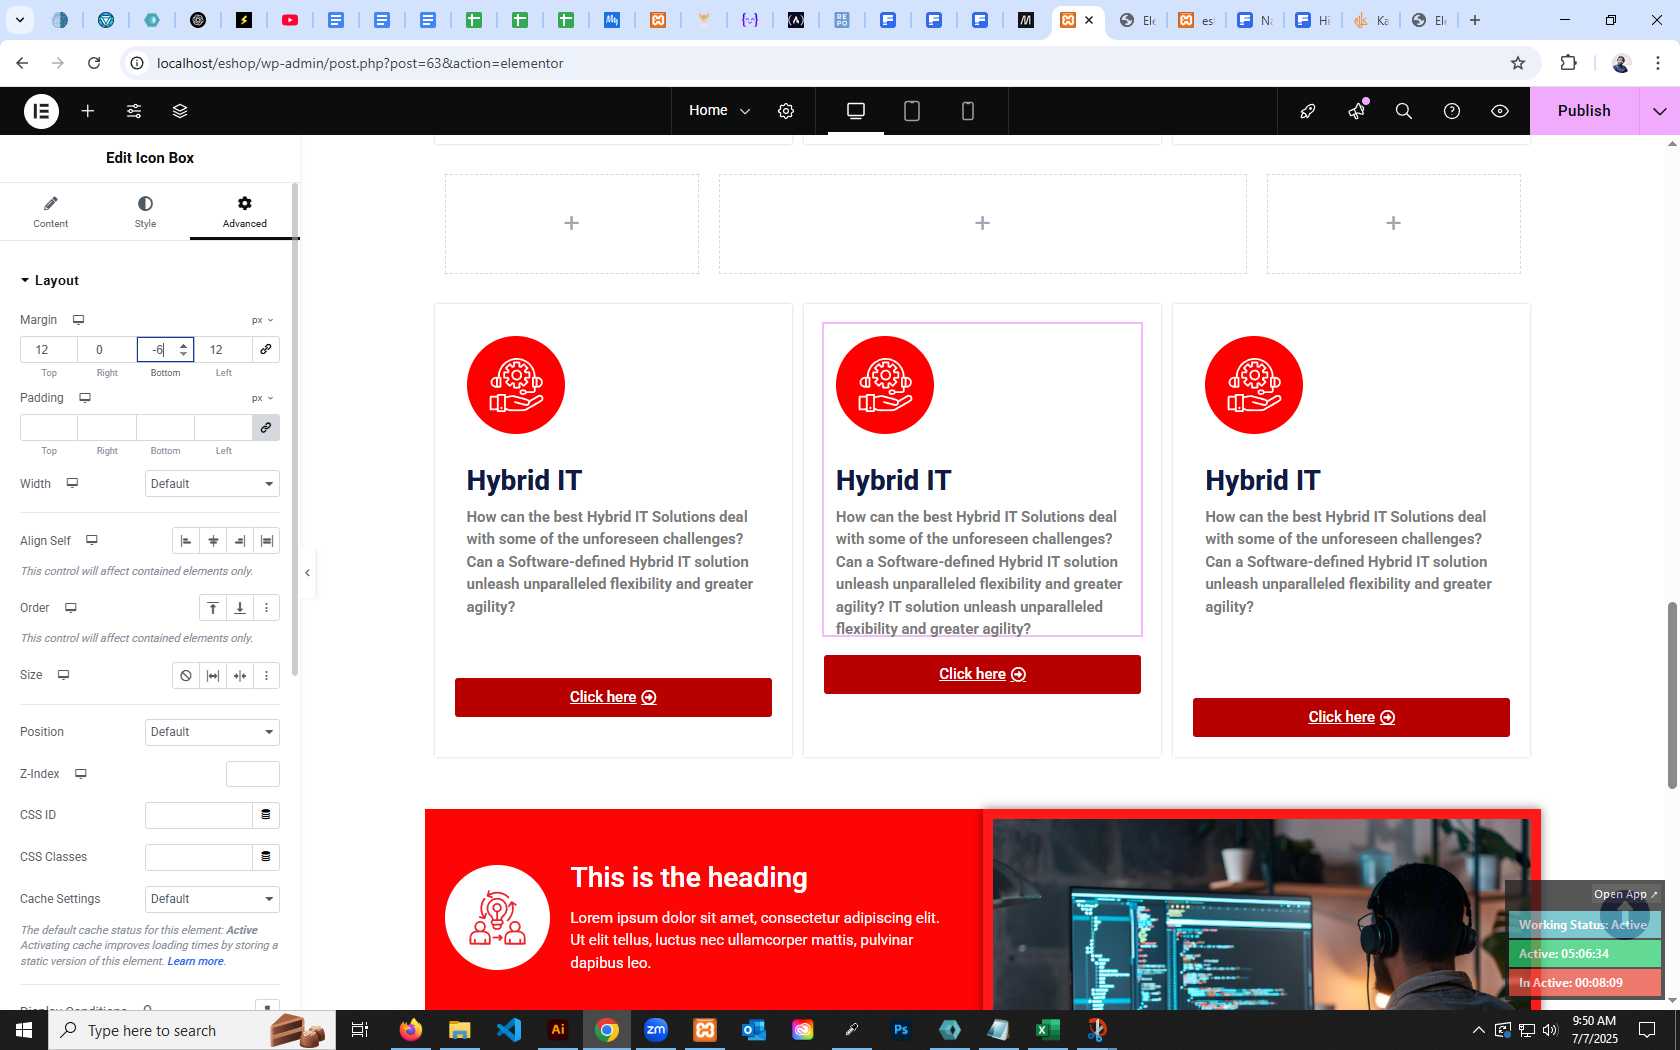Switch to mobile device preview
1680x1050 pixels.
coord(968,111)
